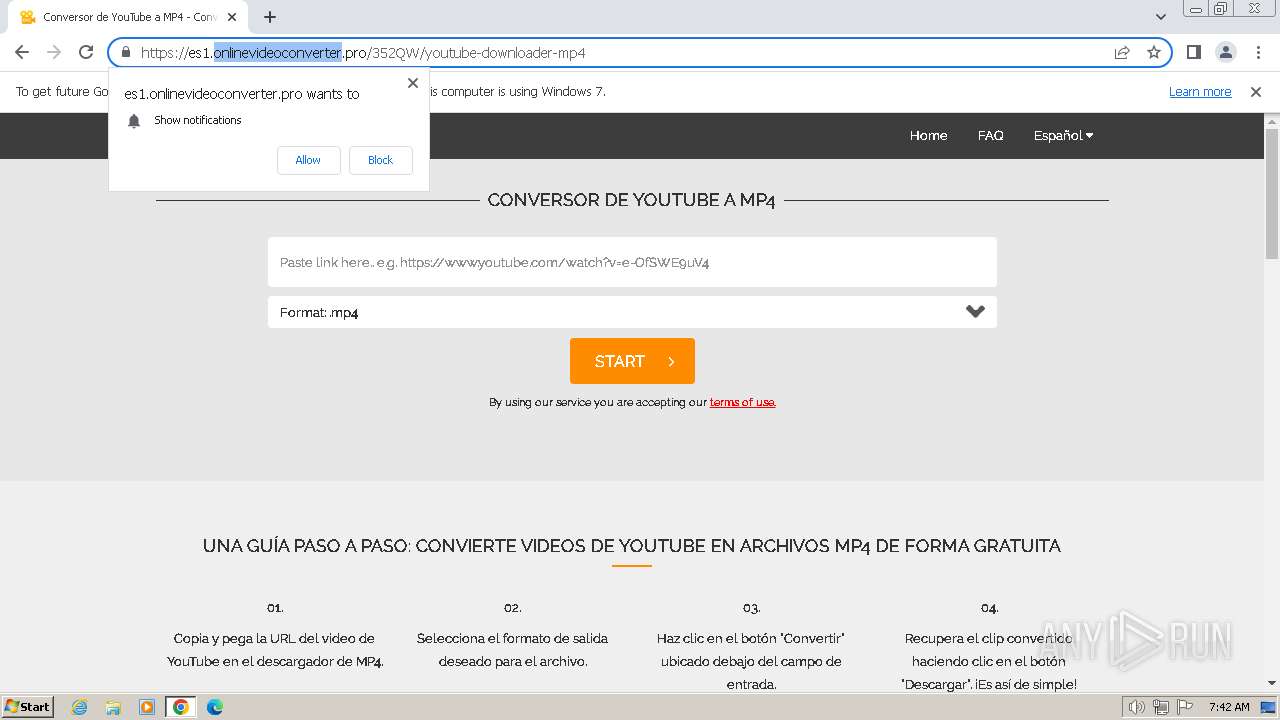Allow notifications from onlinevideoconverter.pro
This screenshot has height=720, width=1280.
click(x=308, y=160)
